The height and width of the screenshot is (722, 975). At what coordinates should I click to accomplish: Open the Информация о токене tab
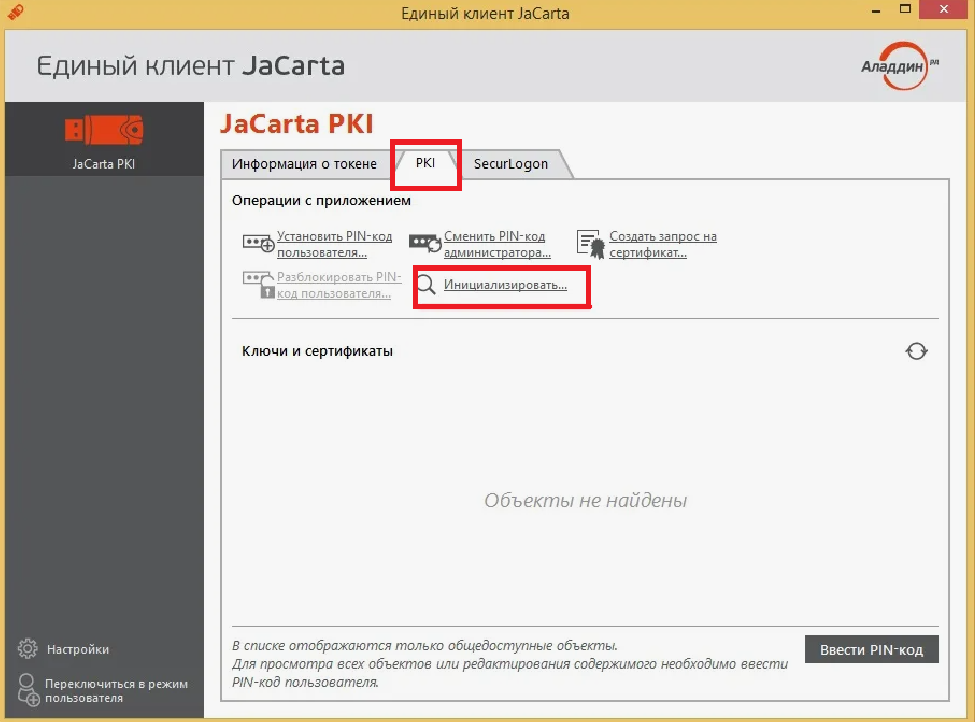[x=304, y=164]
